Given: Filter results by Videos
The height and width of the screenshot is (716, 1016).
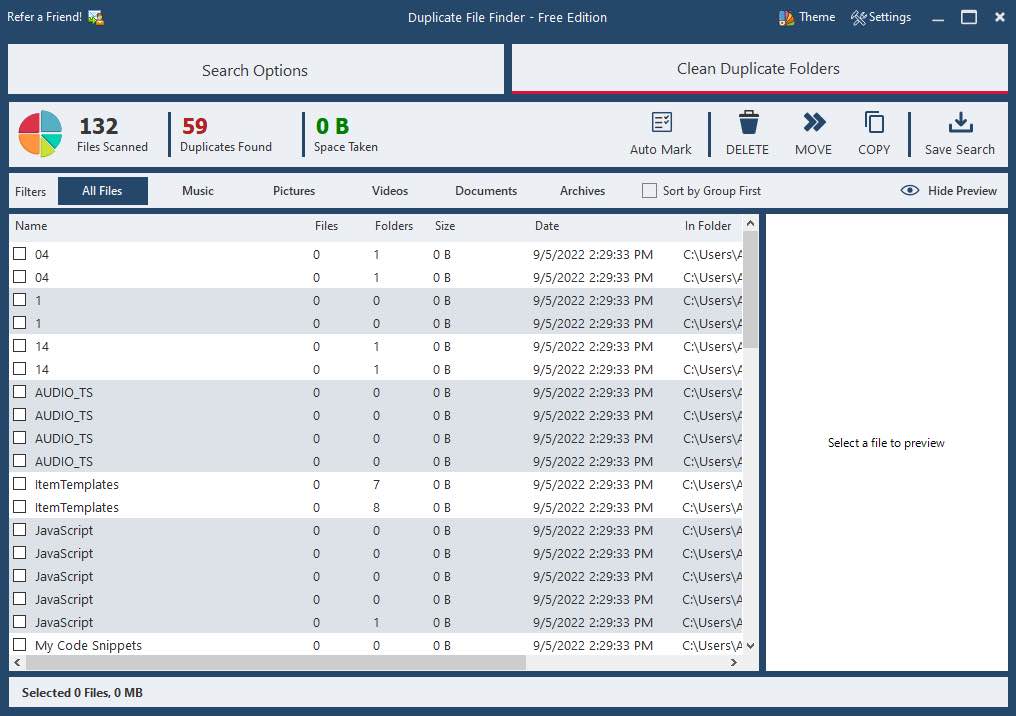Looking at the screenshot, I should (x=389, y=191).
